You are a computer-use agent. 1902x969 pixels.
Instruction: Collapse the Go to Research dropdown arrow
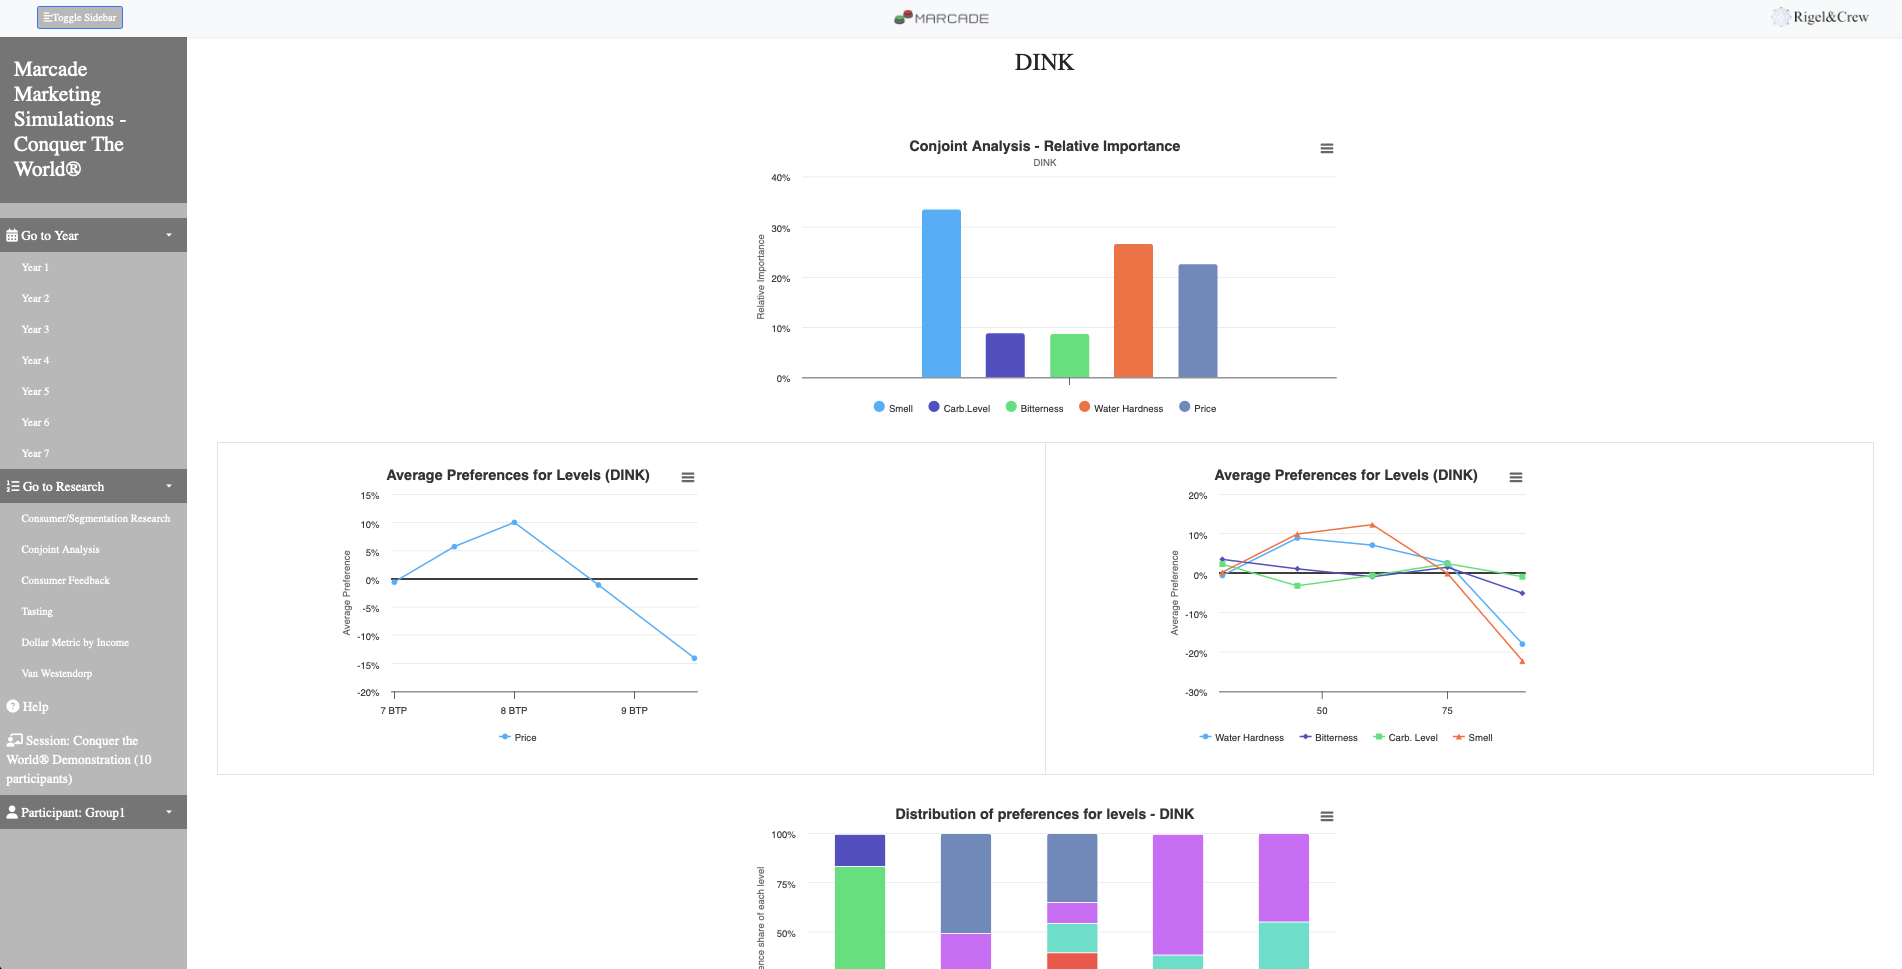click(169, 486)
